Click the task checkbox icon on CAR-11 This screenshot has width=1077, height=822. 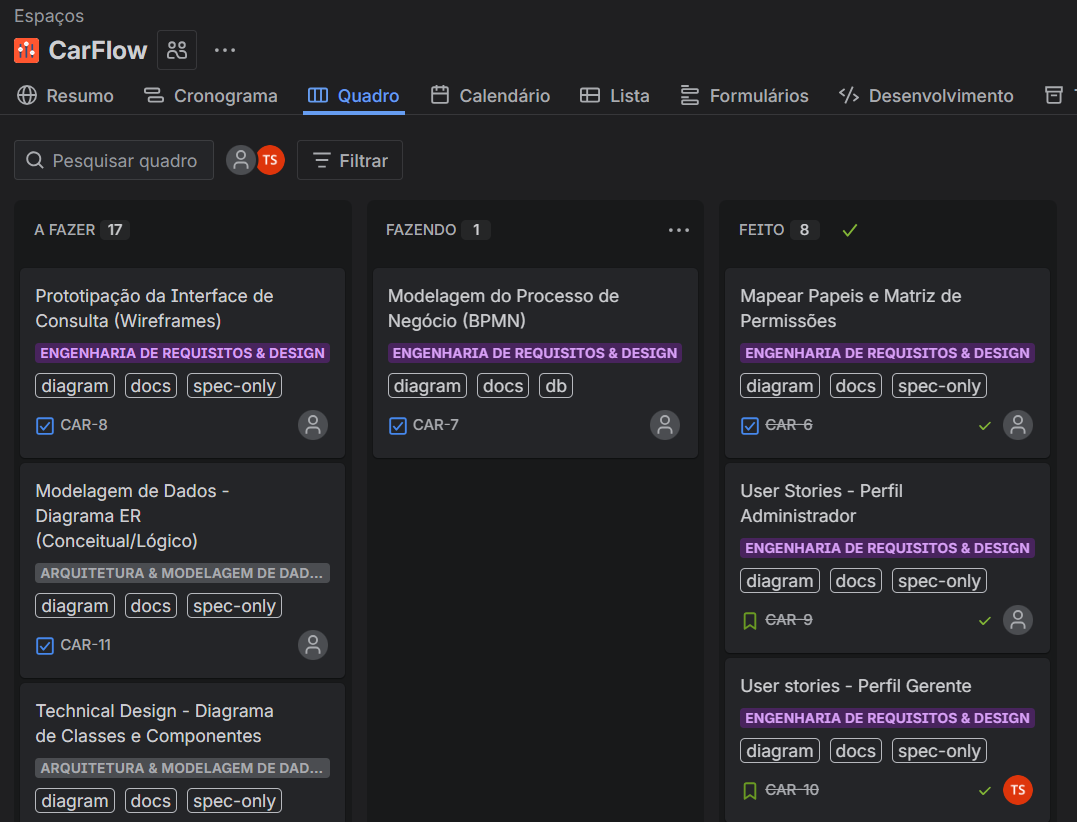(45, 645)
